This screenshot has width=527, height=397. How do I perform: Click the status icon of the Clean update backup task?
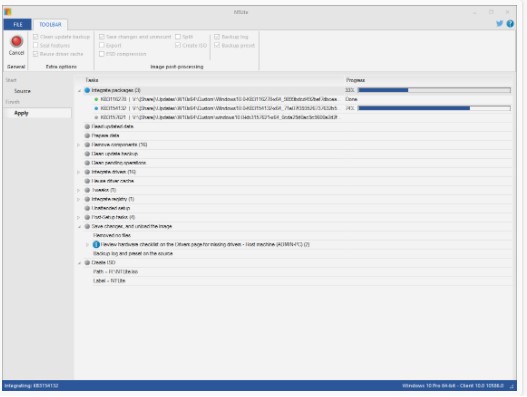point(87,154)
